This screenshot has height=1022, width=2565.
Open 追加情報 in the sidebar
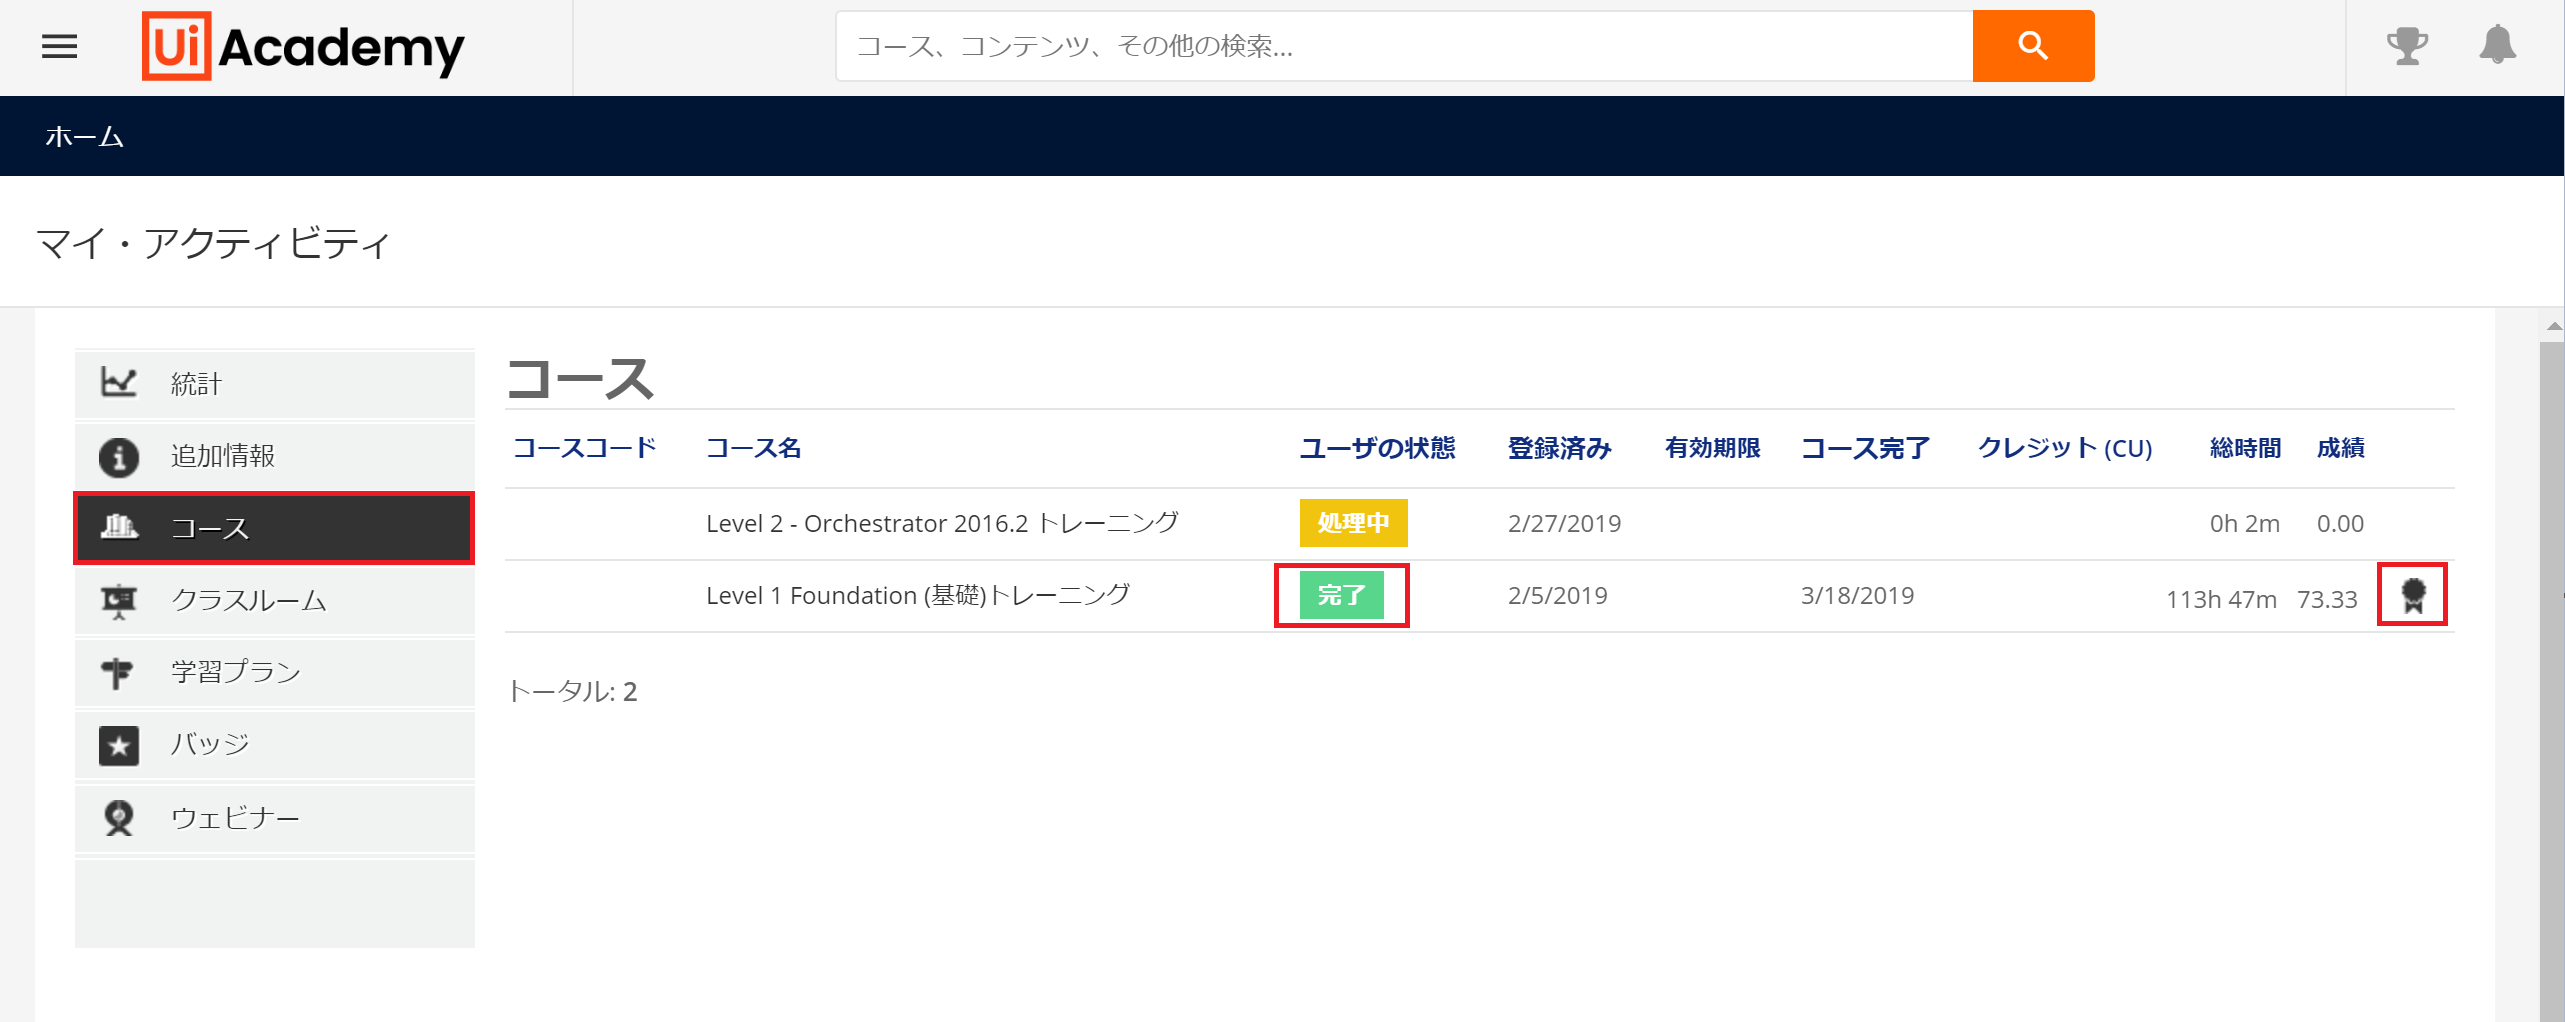275,456
